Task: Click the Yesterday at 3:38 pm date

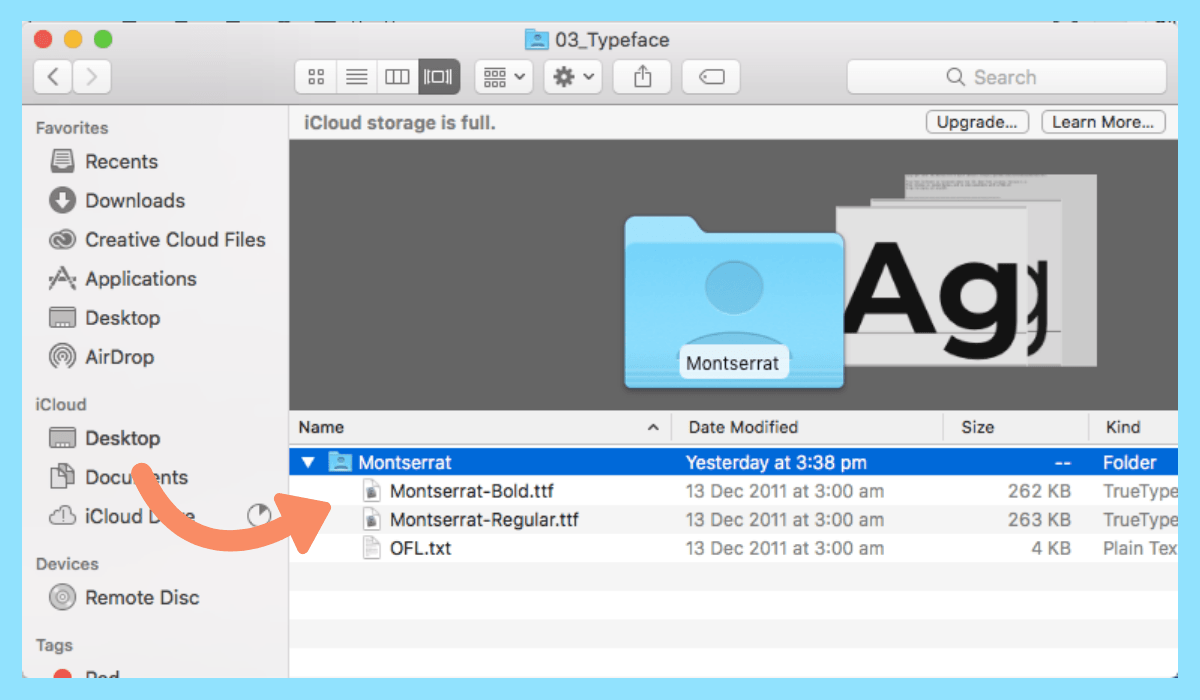Action: 776,462
